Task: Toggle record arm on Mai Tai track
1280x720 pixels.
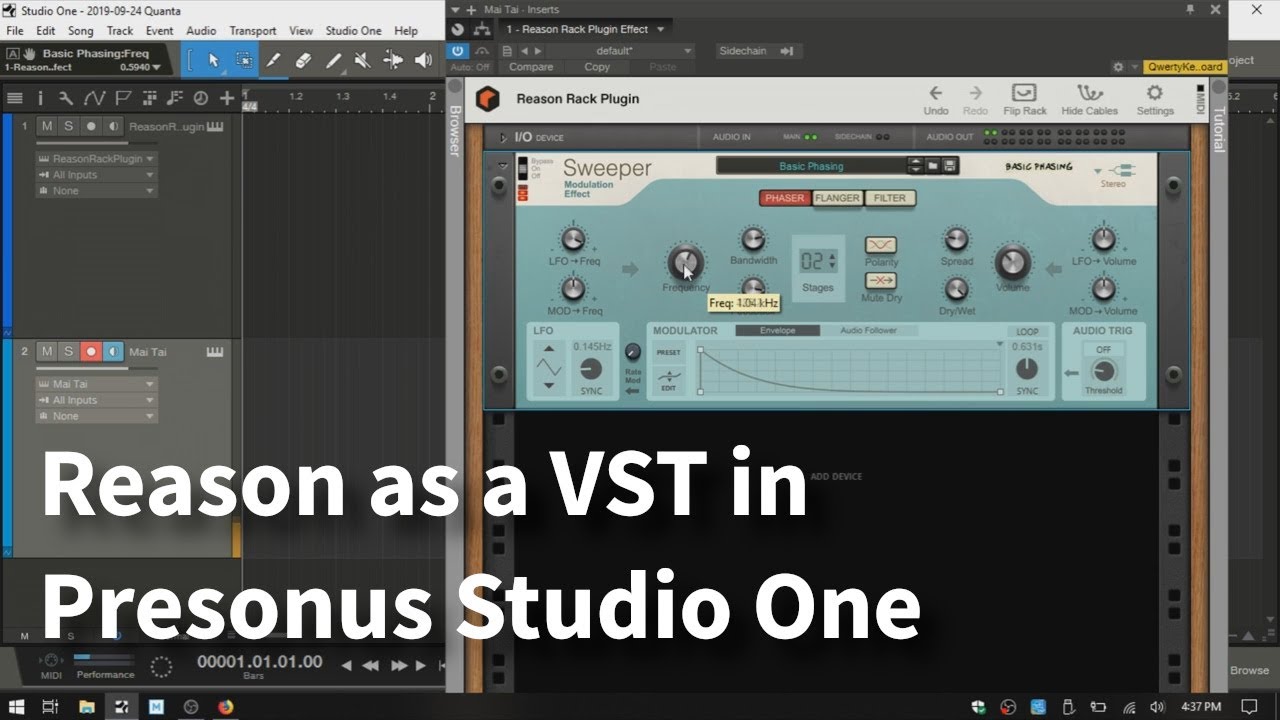Action: 91,351
